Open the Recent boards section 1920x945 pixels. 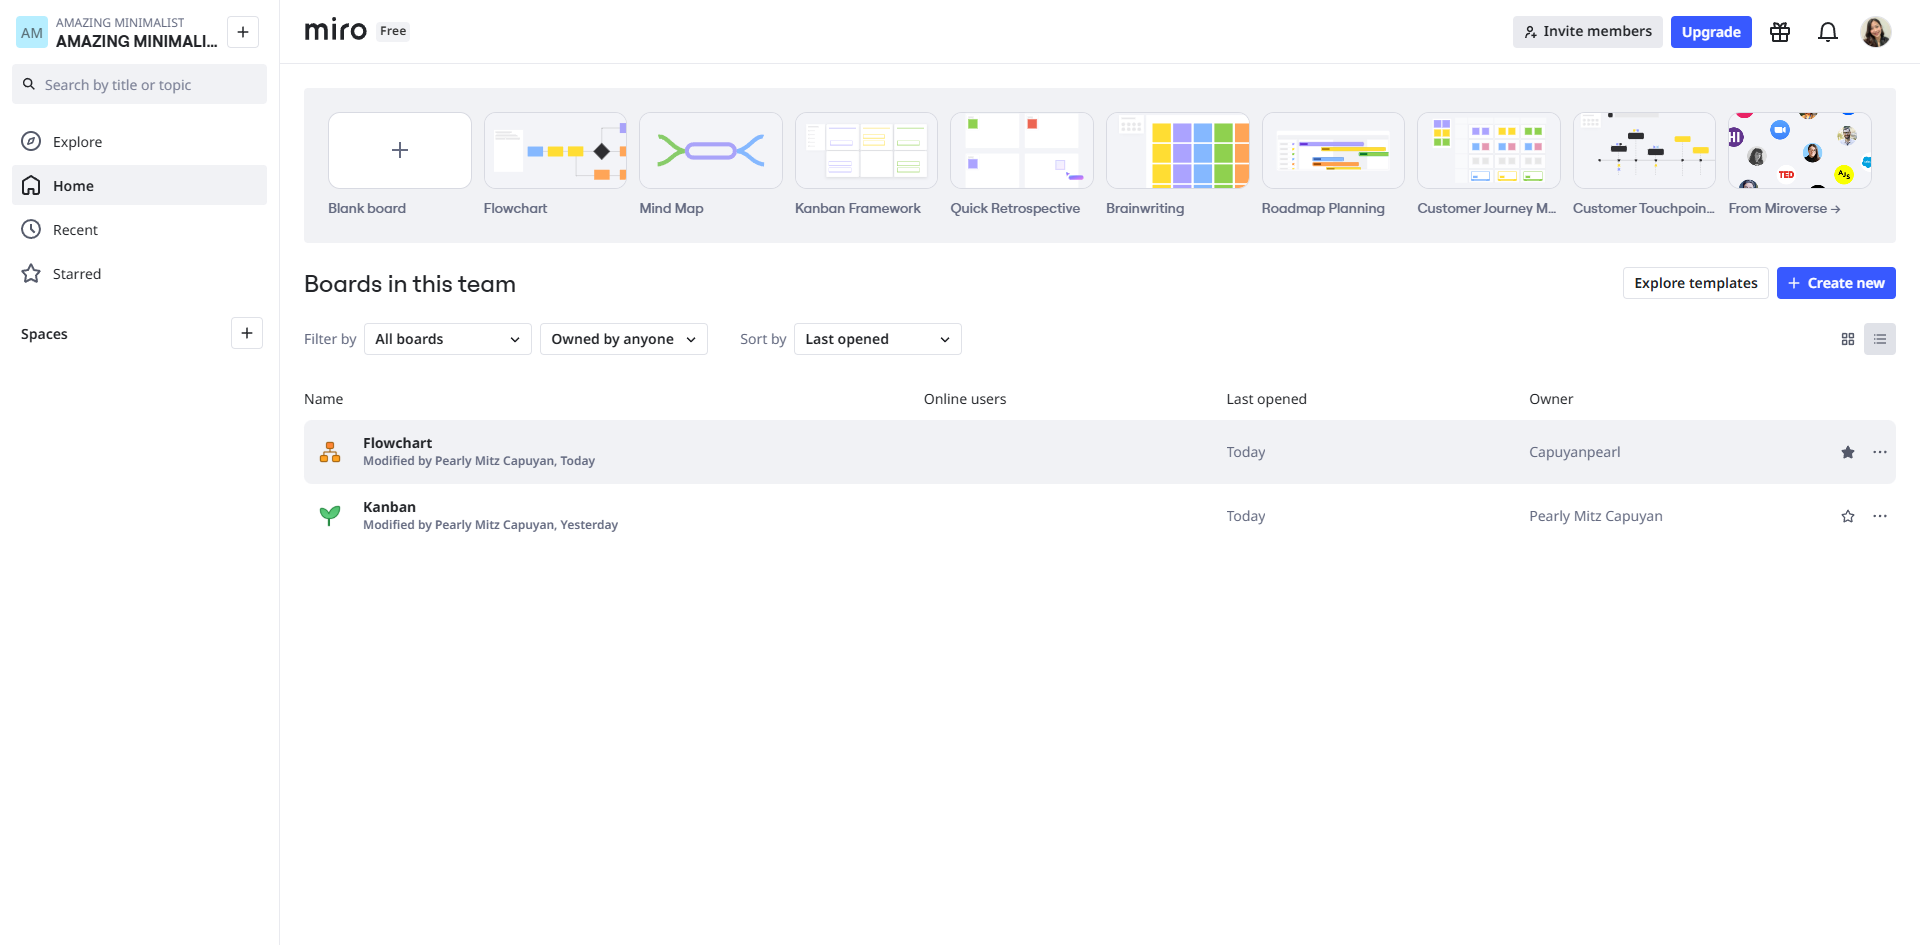click(75, 230)
